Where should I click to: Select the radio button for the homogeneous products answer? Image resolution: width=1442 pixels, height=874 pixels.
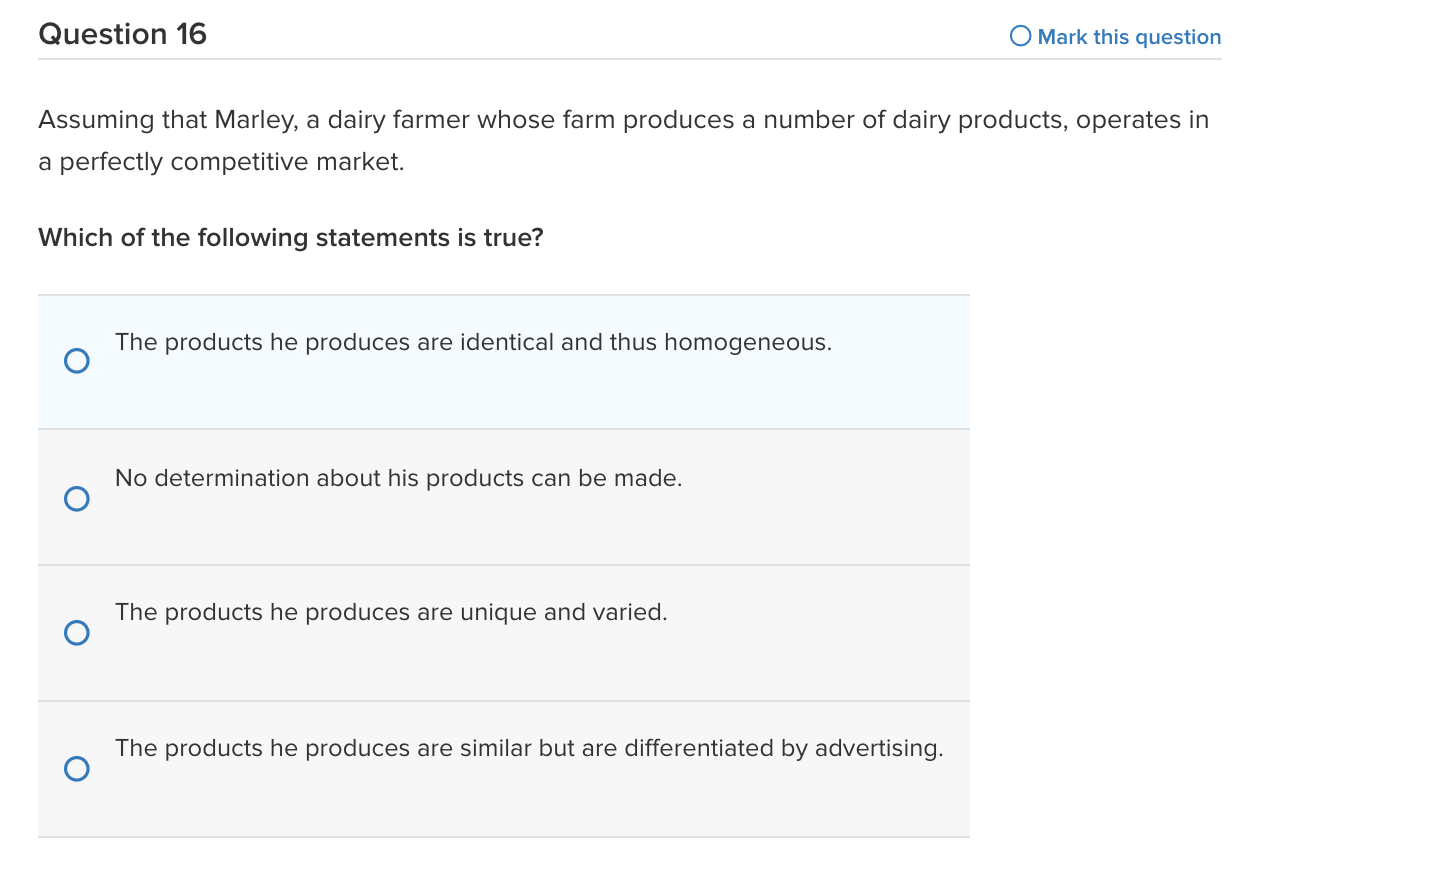[x=77, y=360]
